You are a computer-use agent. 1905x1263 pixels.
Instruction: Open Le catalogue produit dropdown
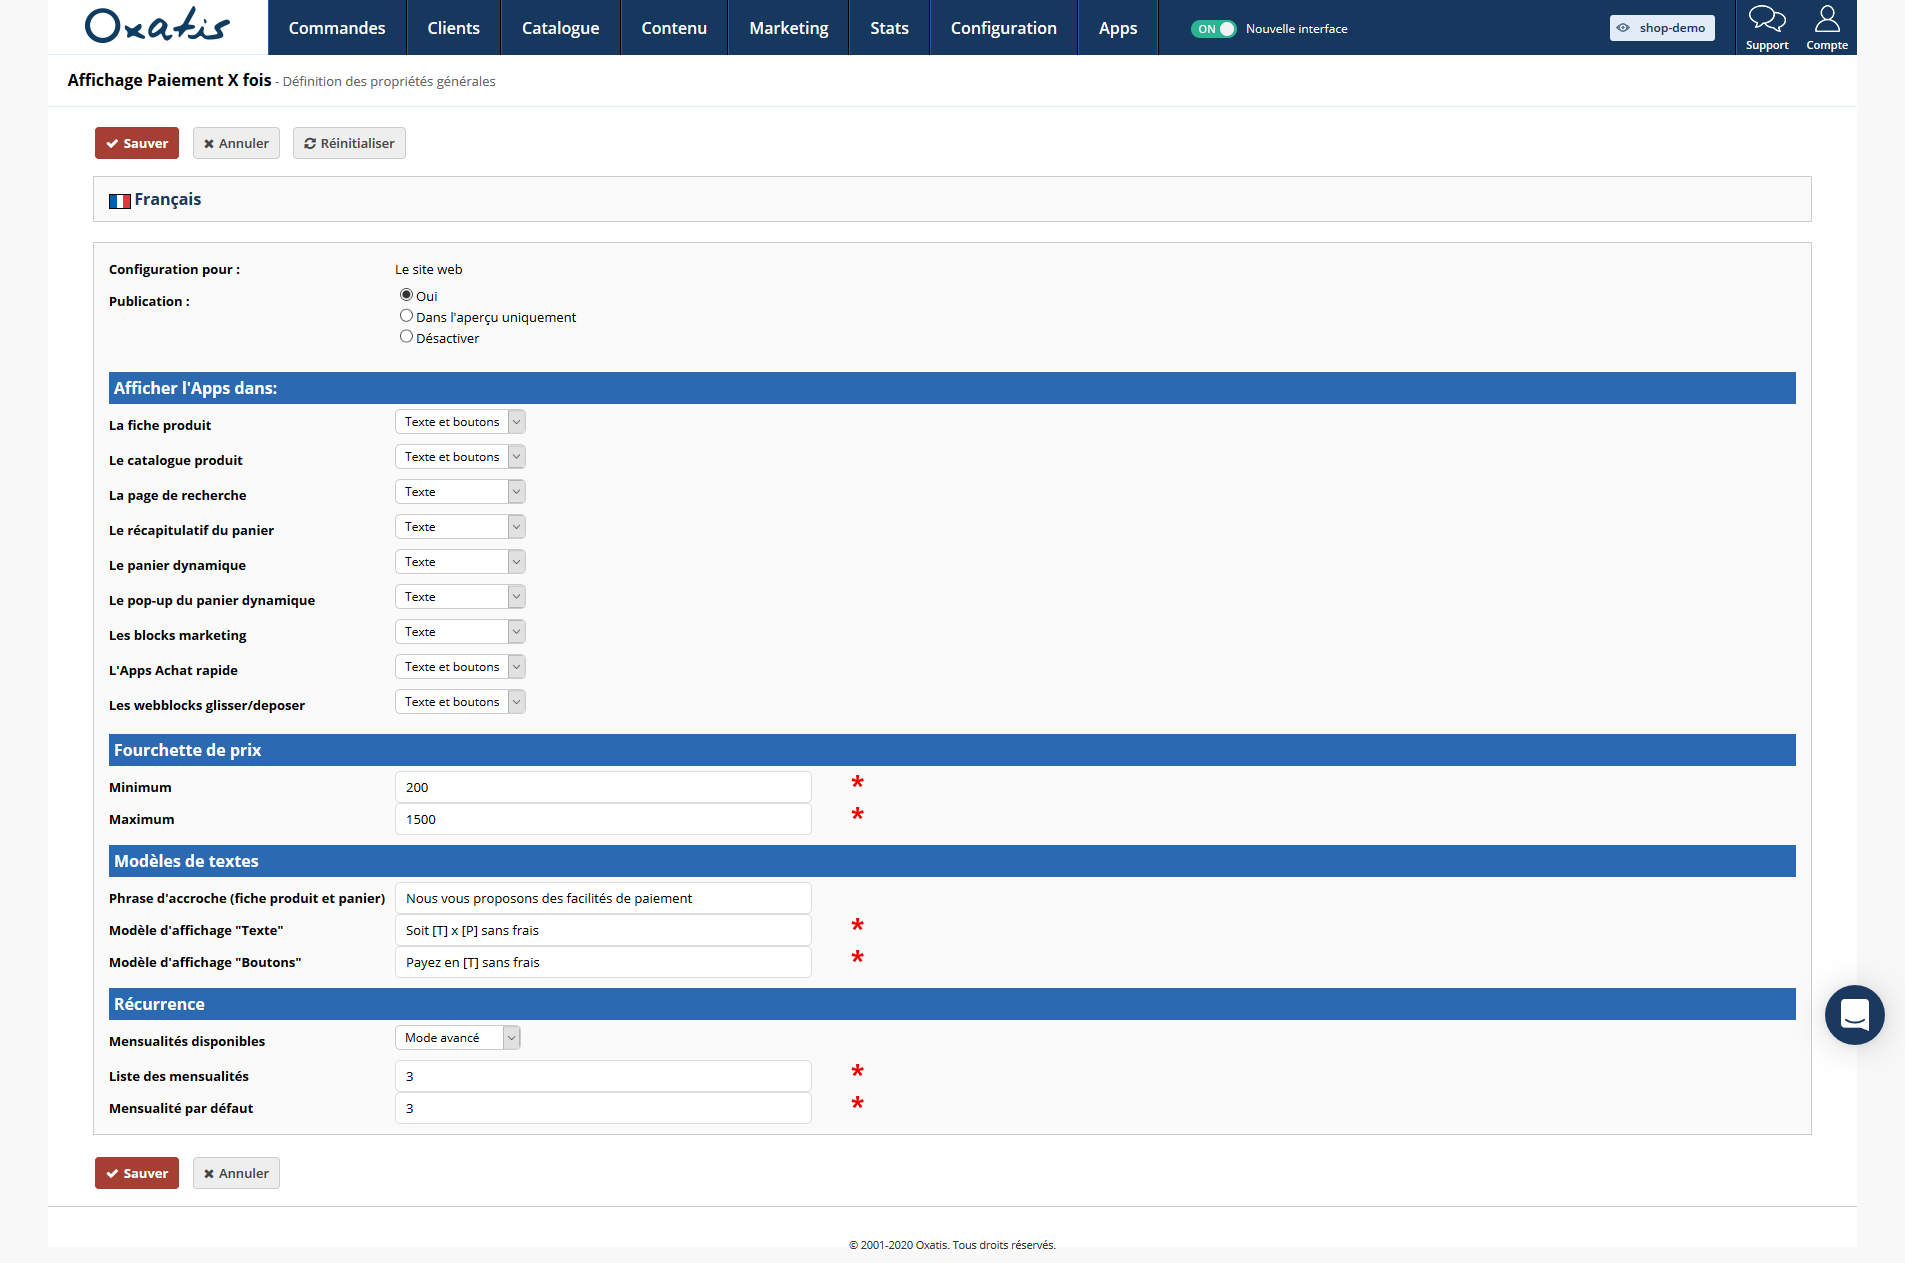click(x=460, y=457)
